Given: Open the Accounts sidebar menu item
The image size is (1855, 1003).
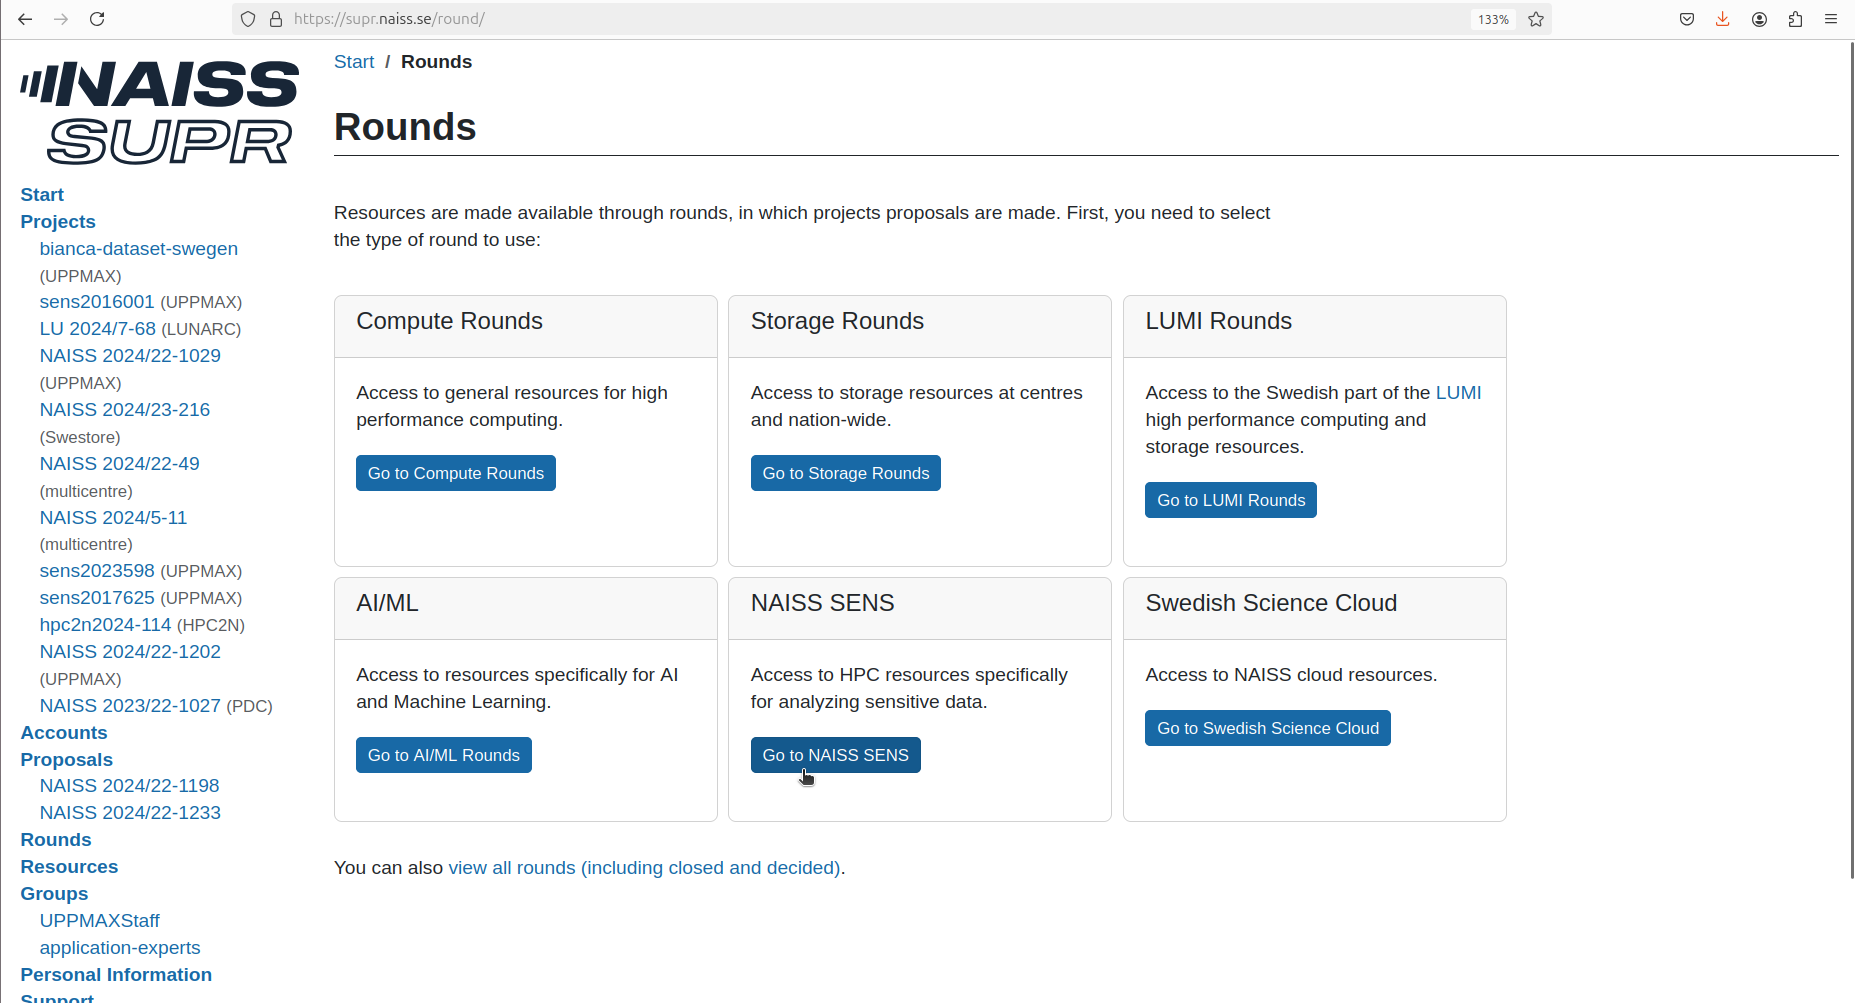Looking at the screenshot, I should [x=64, y=733].
